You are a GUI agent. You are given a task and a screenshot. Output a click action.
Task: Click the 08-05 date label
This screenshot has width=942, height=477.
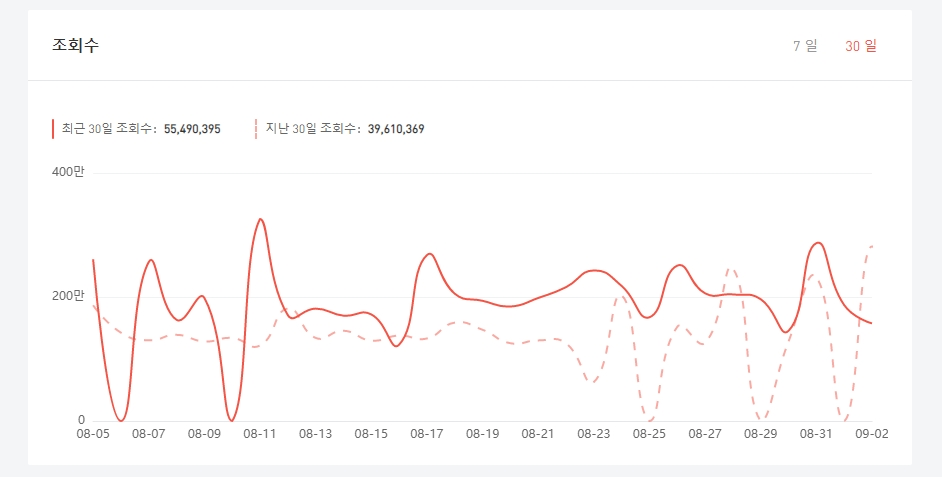tap(93, 434)
